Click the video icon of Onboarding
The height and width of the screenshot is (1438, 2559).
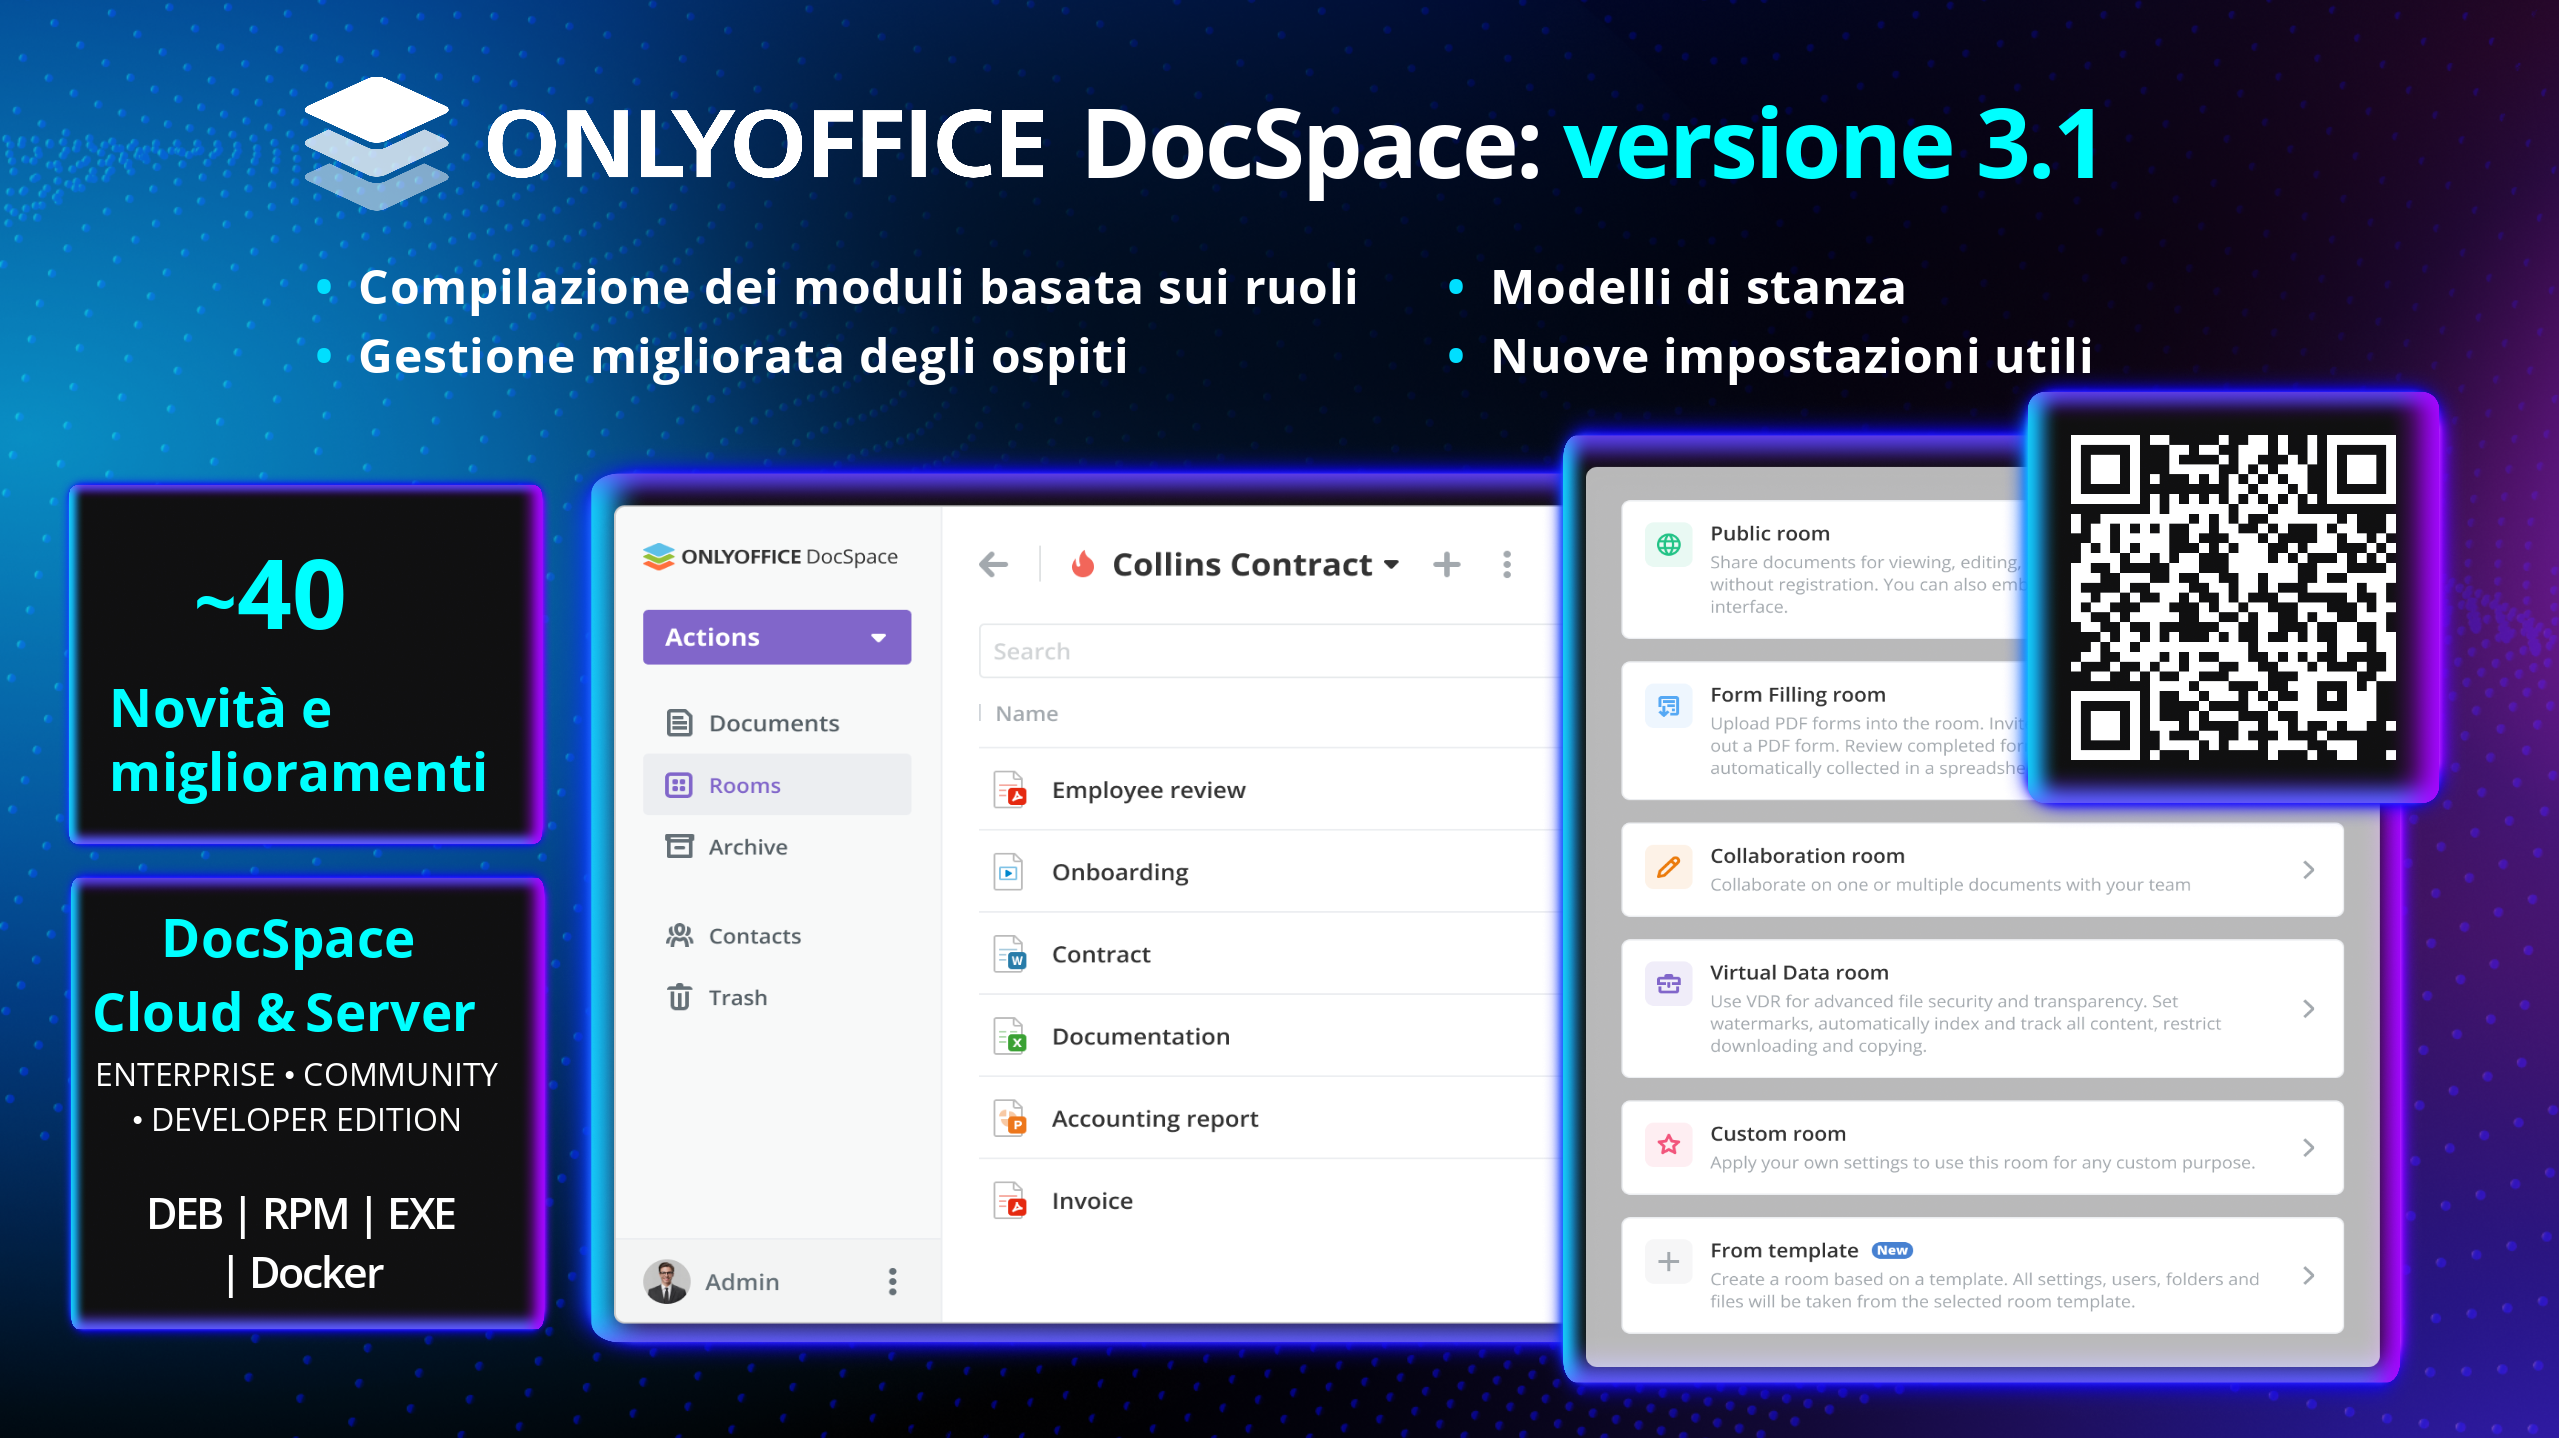coord(1009,872)
